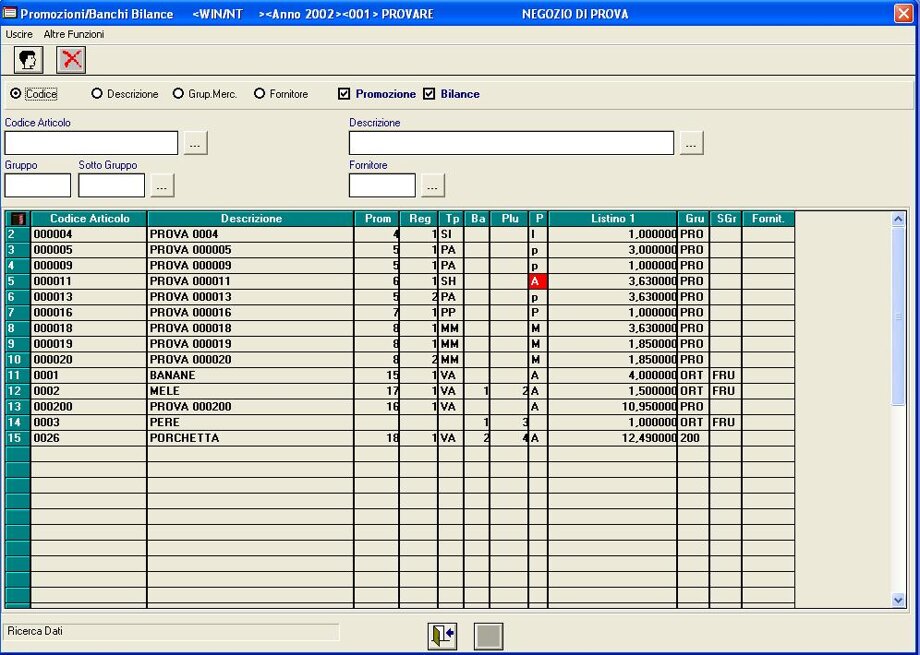The image size is (920, 655).
Task: Click the red A cell for PROVA 000011
Action: point(538,282)
